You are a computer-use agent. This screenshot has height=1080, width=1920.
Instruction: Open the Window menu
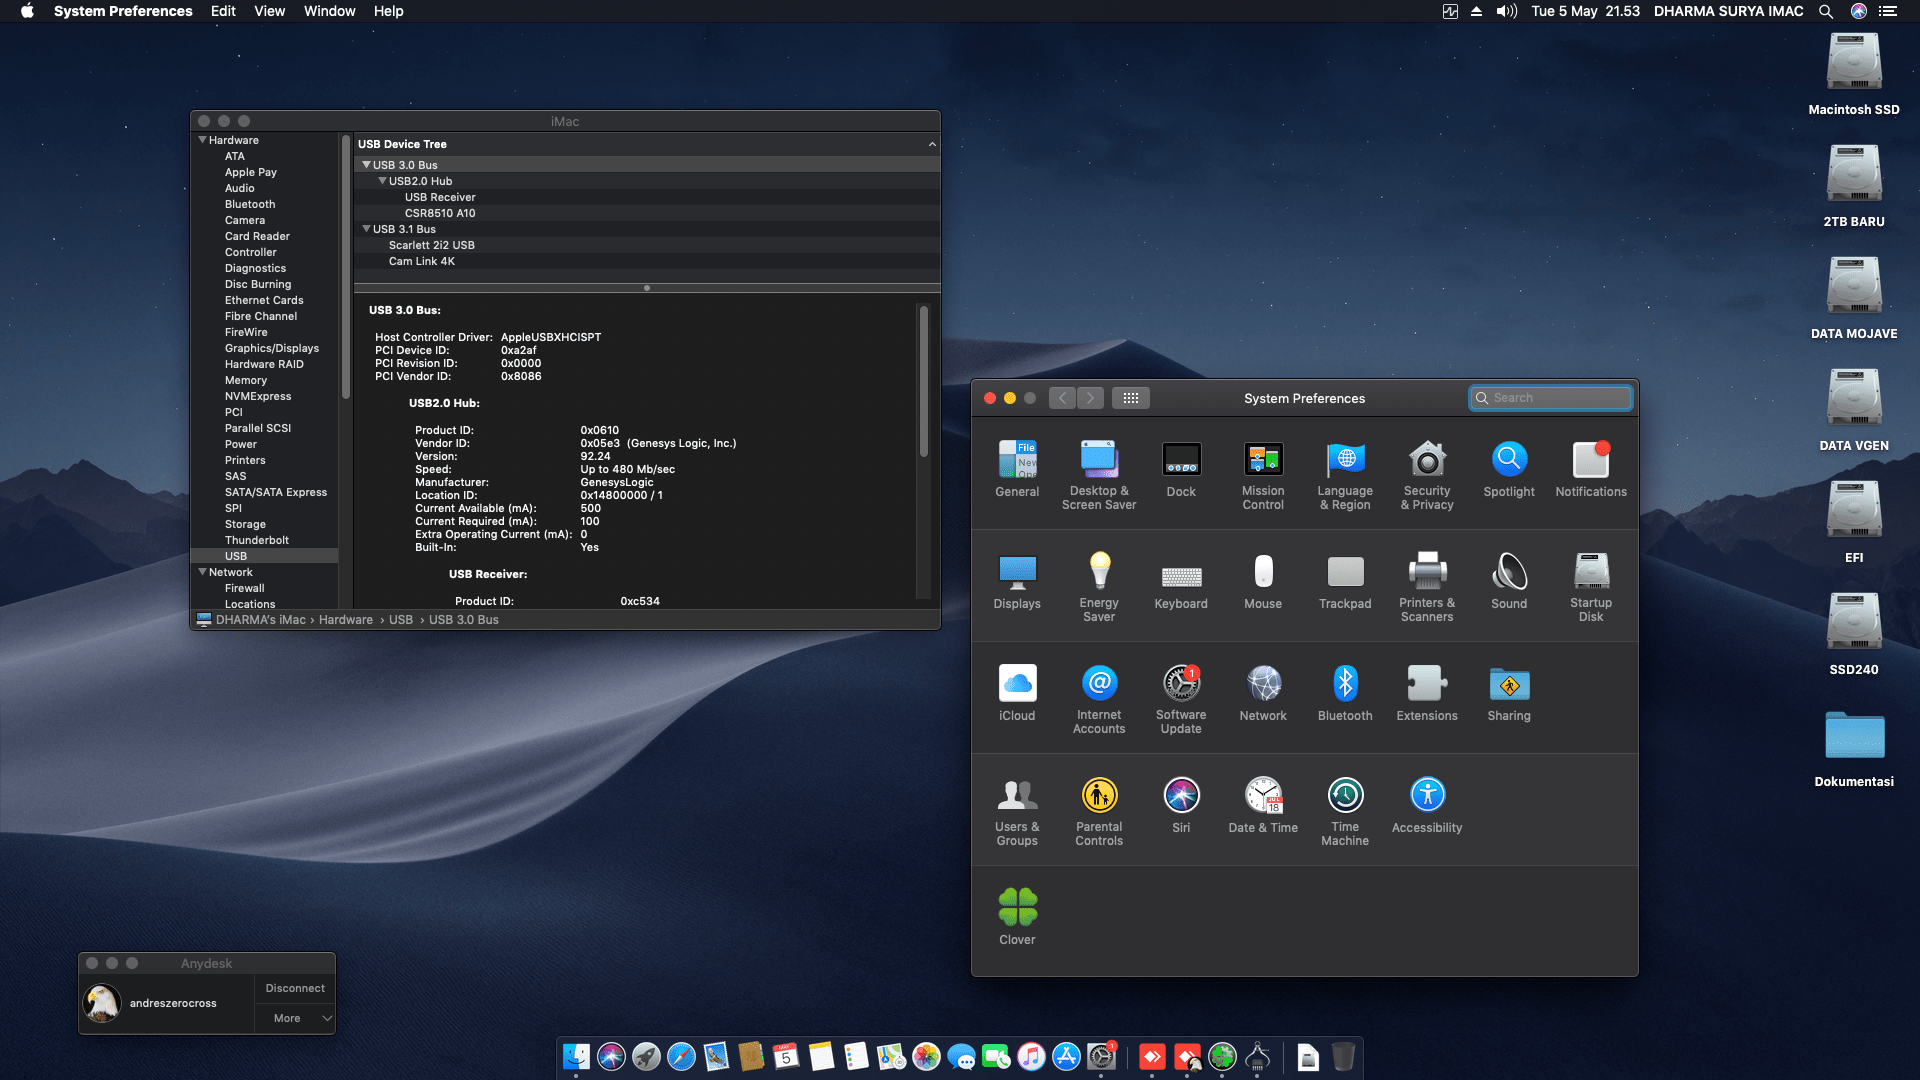[329, 11]
